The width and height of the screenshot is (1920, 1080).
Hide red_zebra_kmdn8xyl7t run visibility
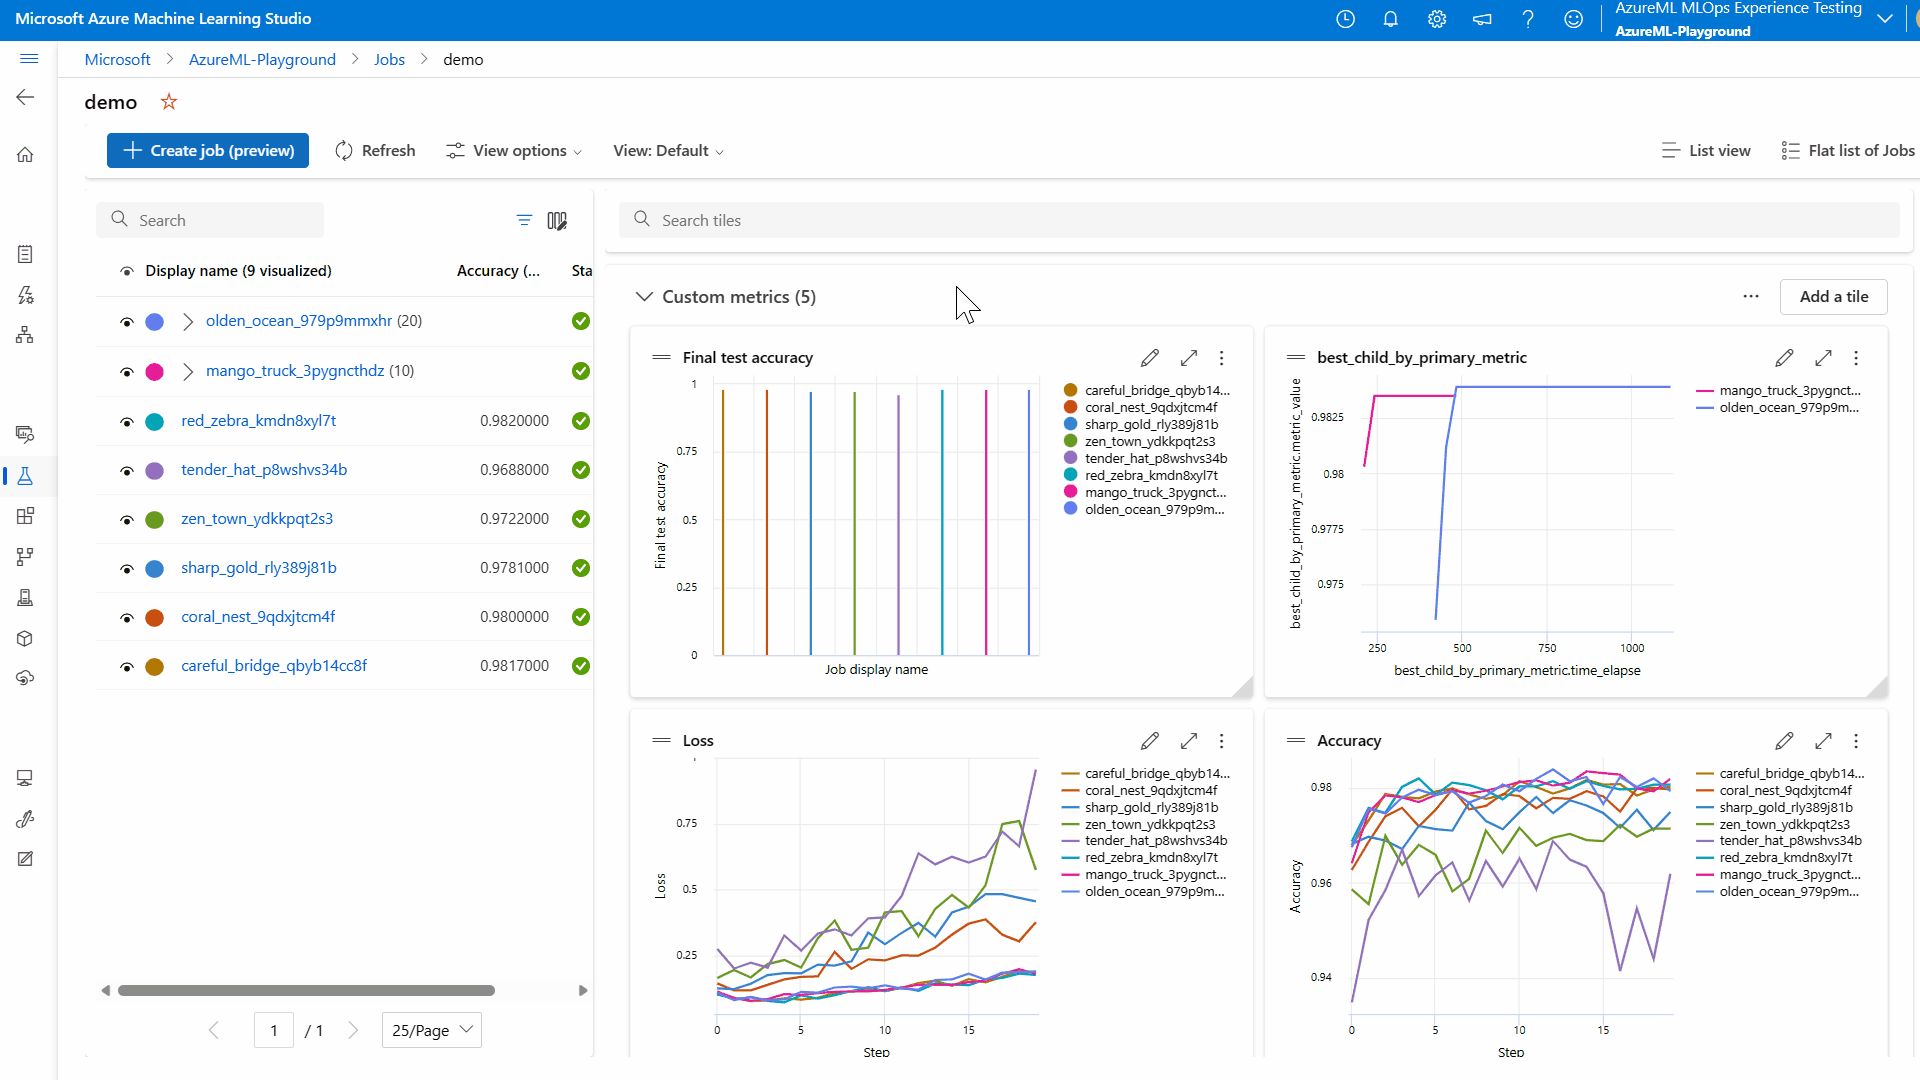(x=127, y=422)
